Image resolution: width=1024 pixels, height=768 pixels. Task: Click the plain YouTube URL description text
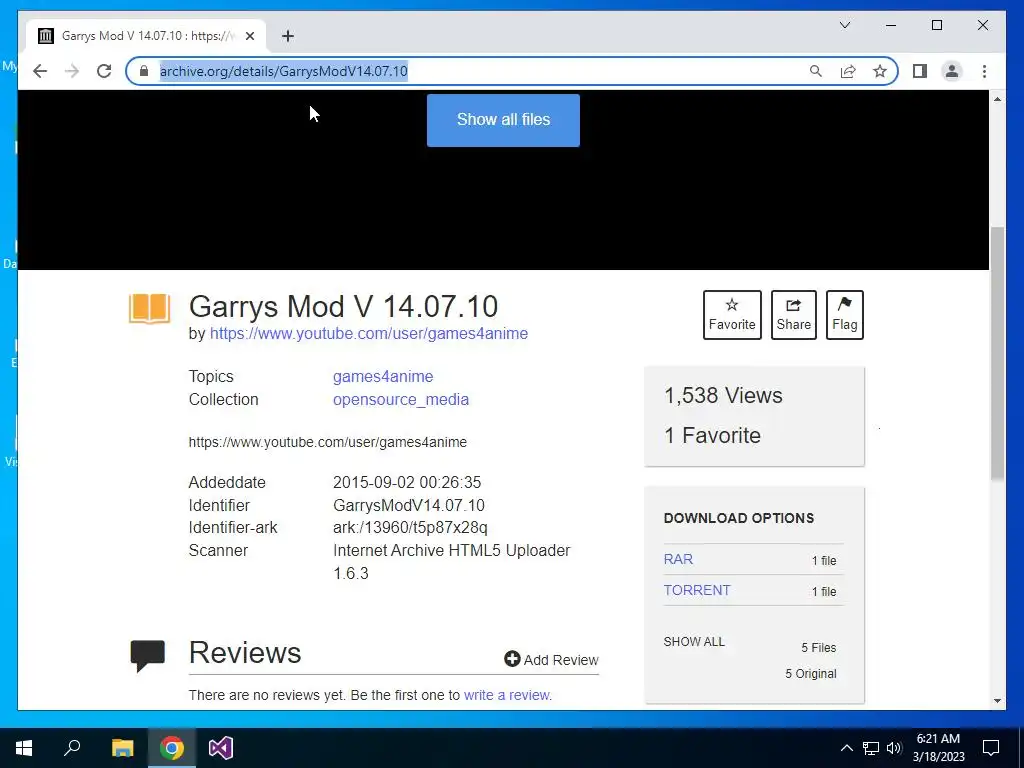[x=328, y=442]
